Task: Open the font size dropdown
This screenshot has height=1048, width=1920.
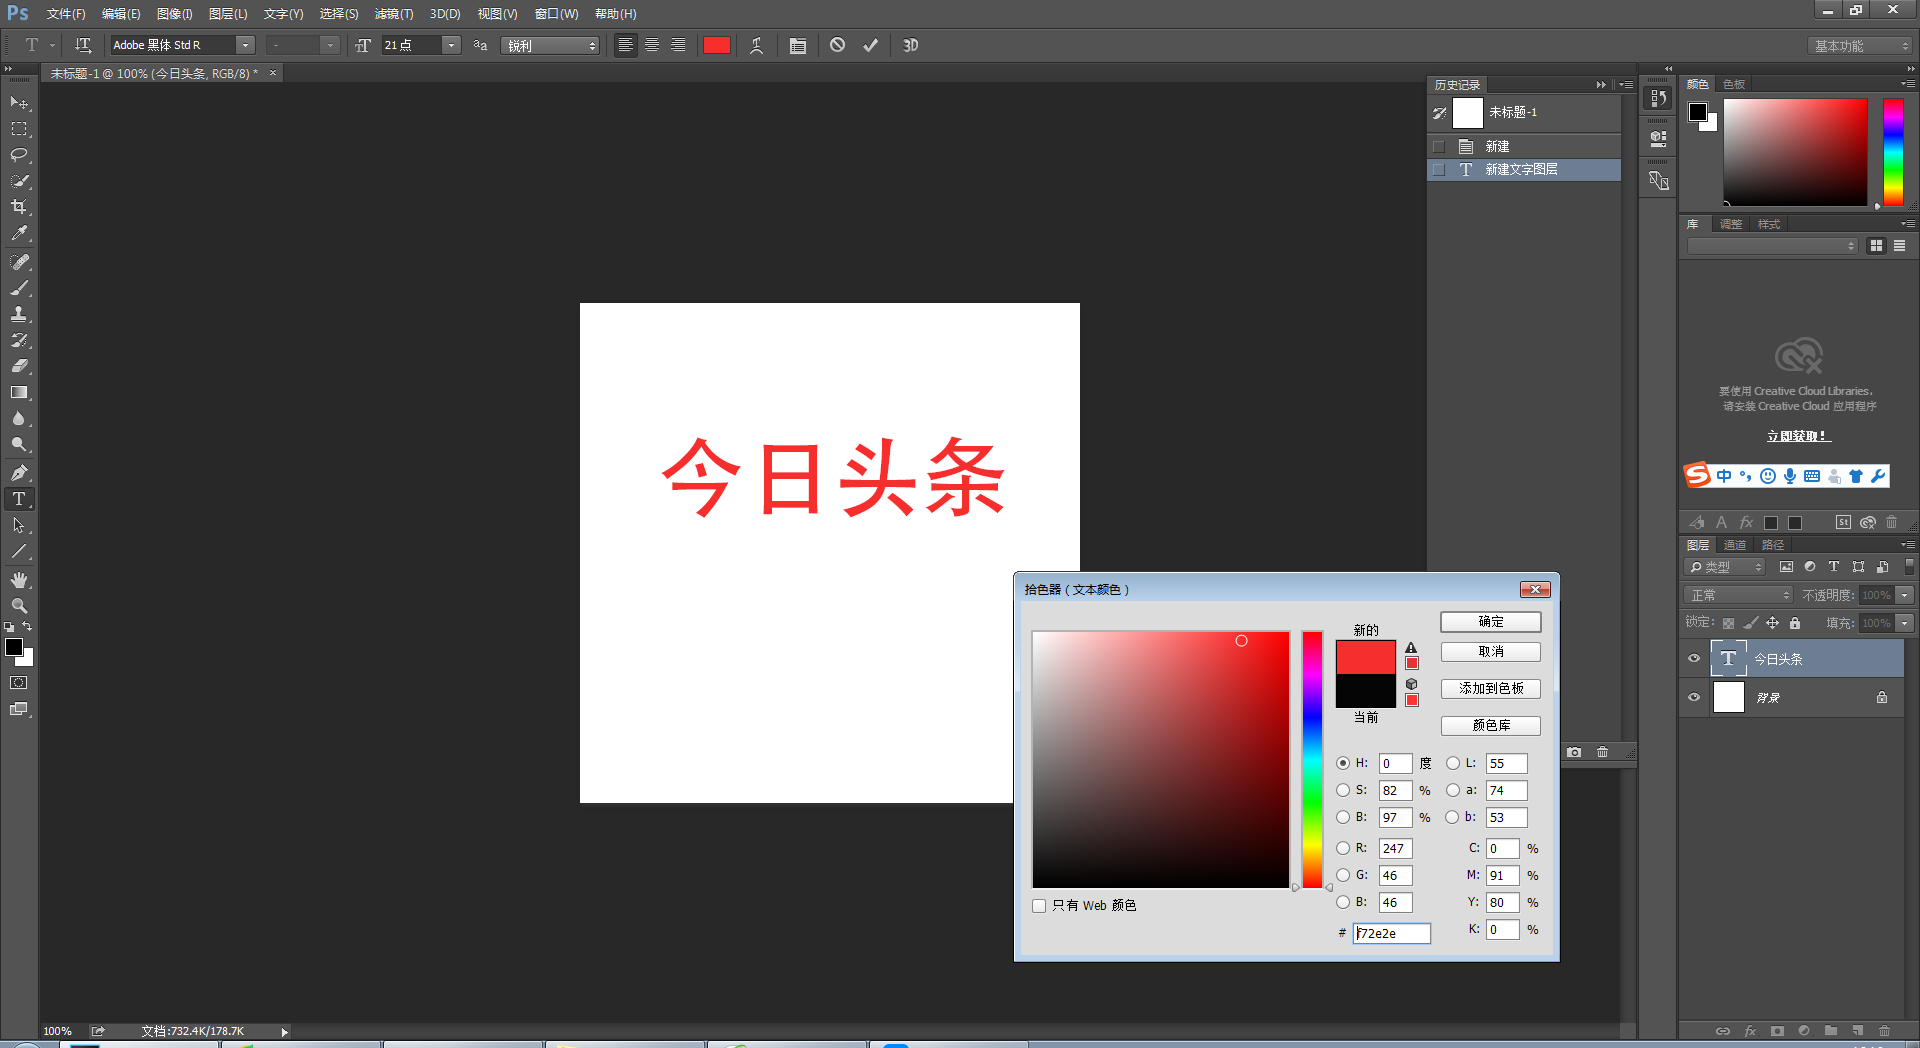Action: 451,45
